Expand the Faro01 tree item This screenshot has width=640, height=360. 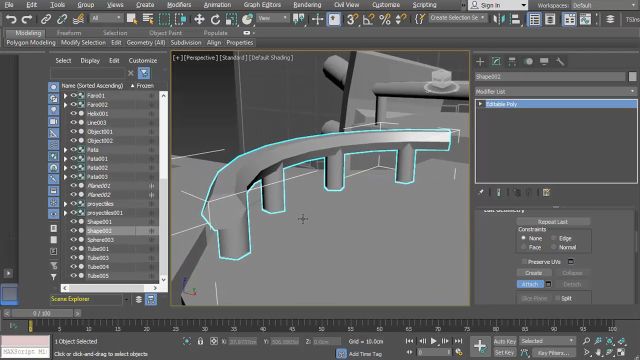(65, 96)
